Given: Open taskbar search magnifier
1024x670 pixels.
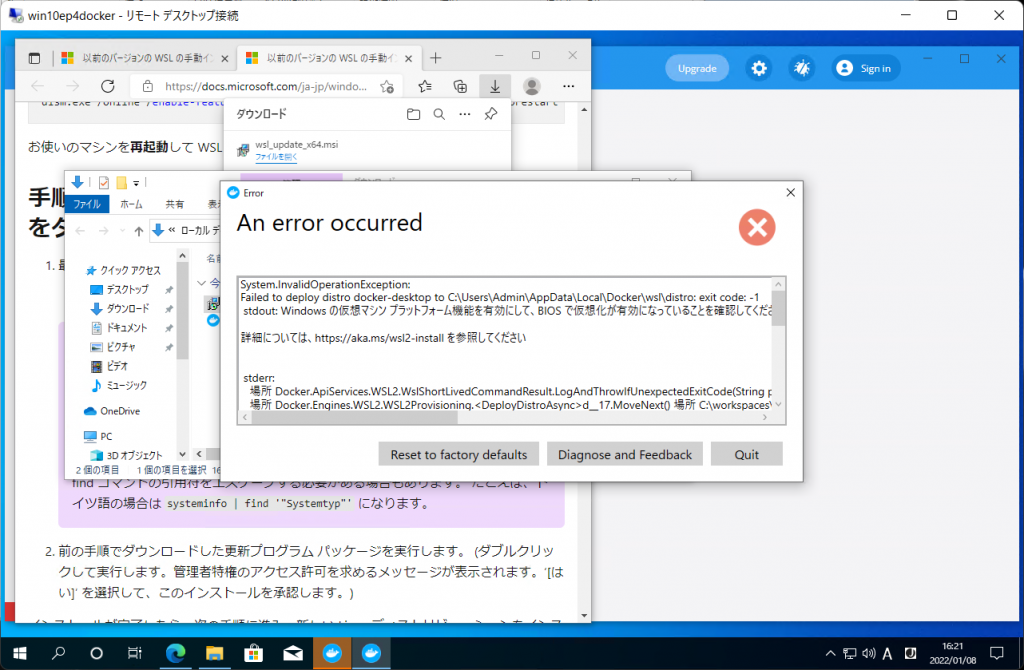Looking at the screenshot, I should coord(59,653).
